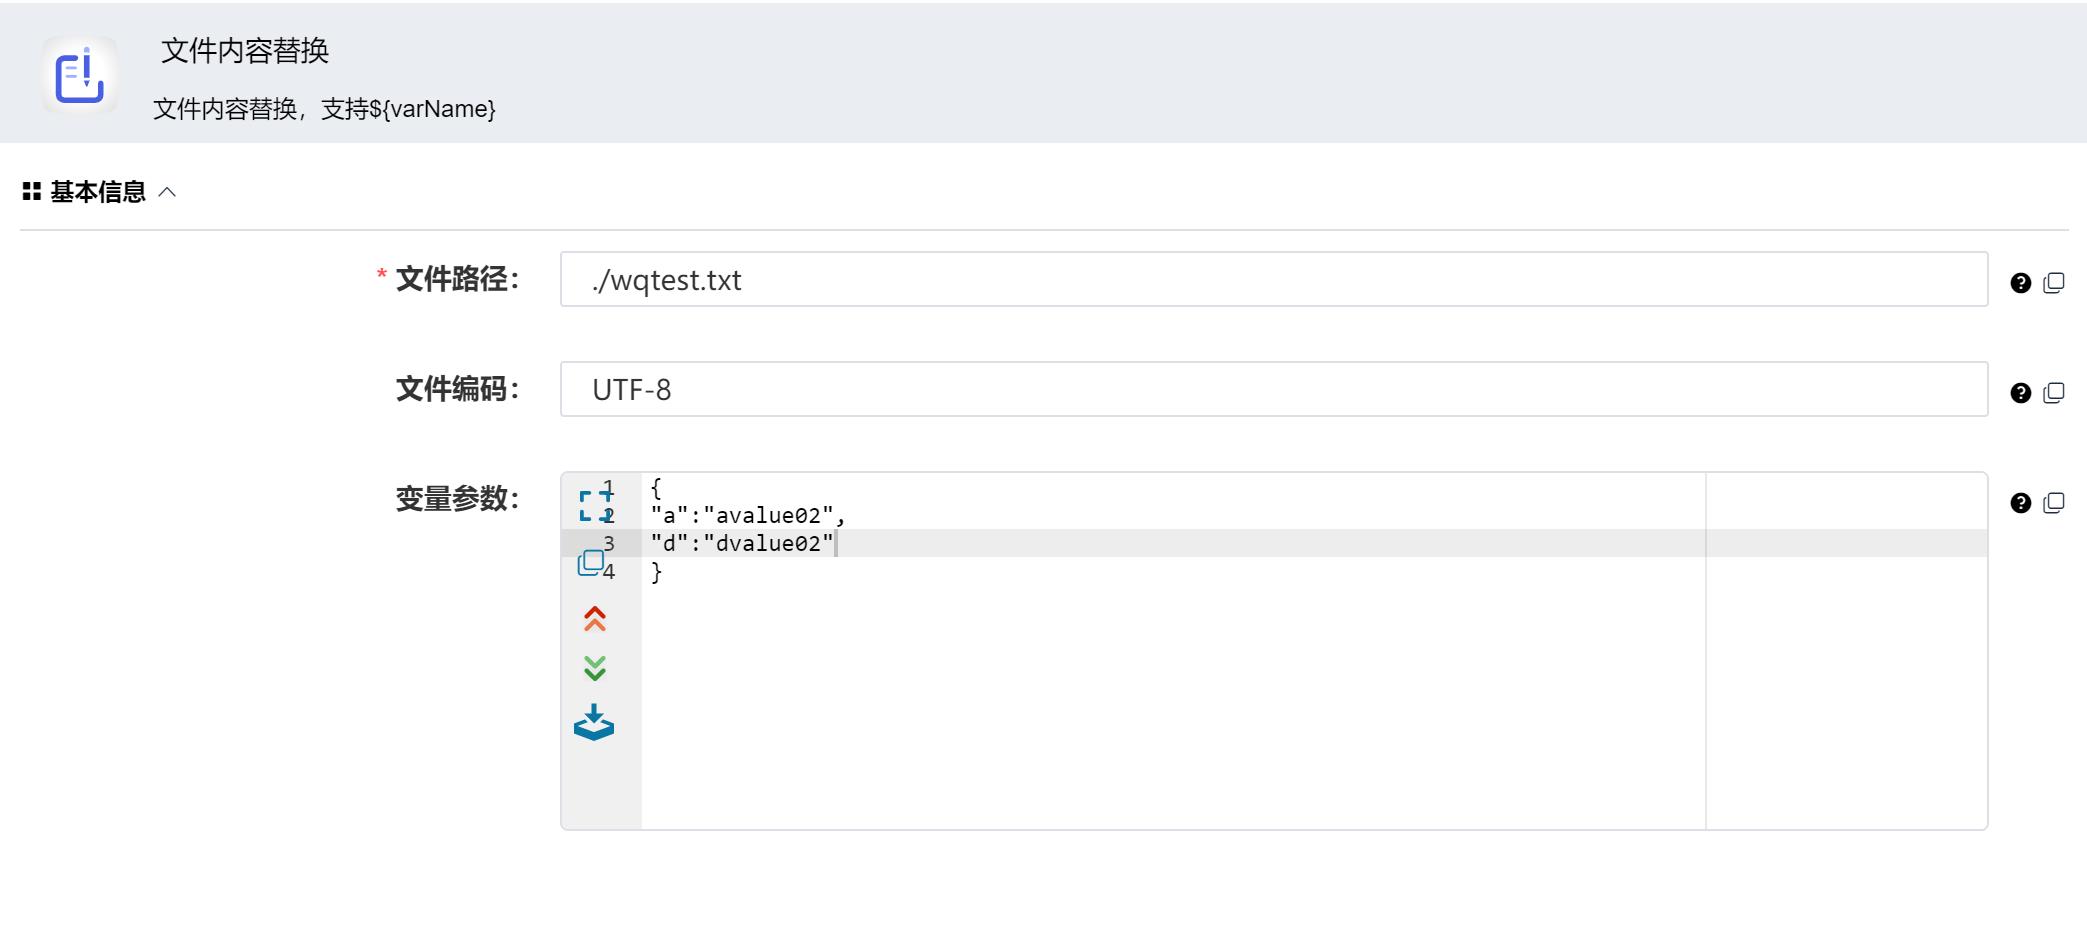This screenshot has width=2087, height=929.
Task: Show help for the 文件编码 field
Action: click(2020, 393)
